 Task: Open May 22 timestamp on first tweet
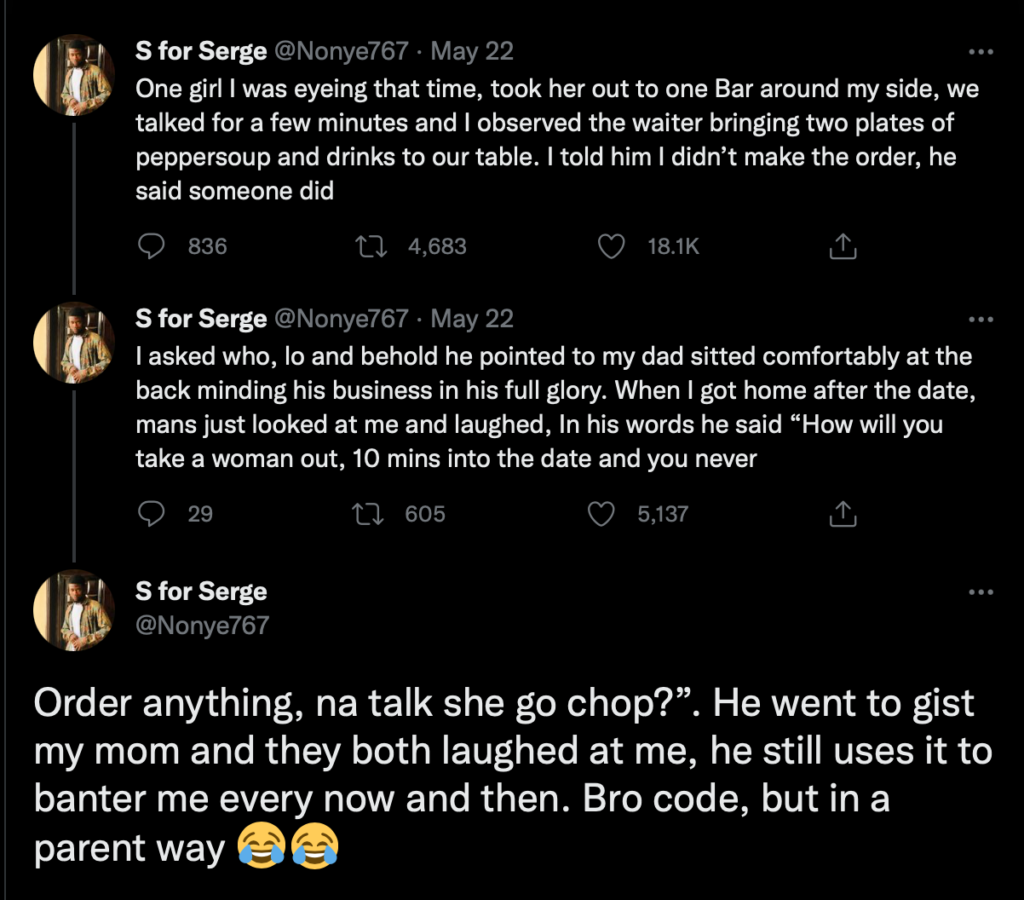472,51
